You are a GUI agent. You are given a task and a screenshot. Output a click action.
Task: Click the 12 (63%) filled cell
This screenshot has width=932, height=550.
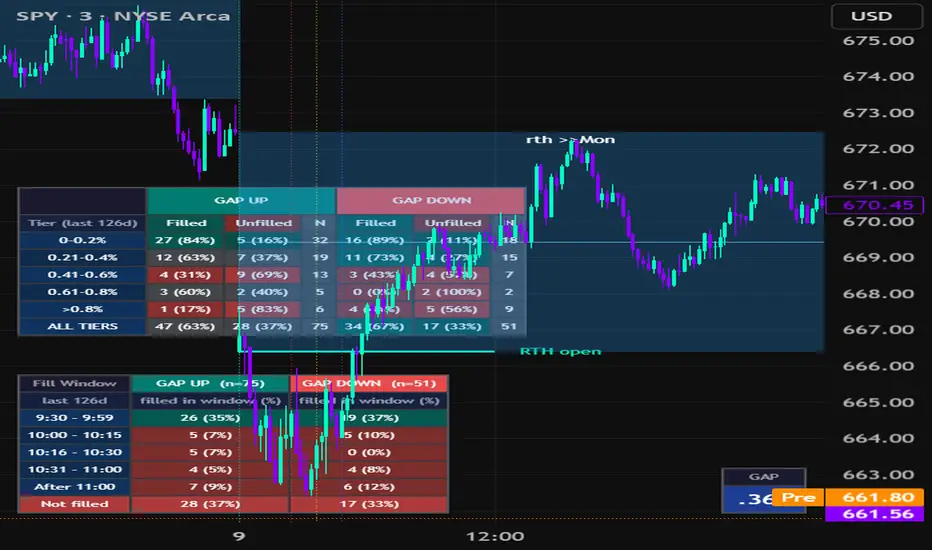tap(185, 257)
